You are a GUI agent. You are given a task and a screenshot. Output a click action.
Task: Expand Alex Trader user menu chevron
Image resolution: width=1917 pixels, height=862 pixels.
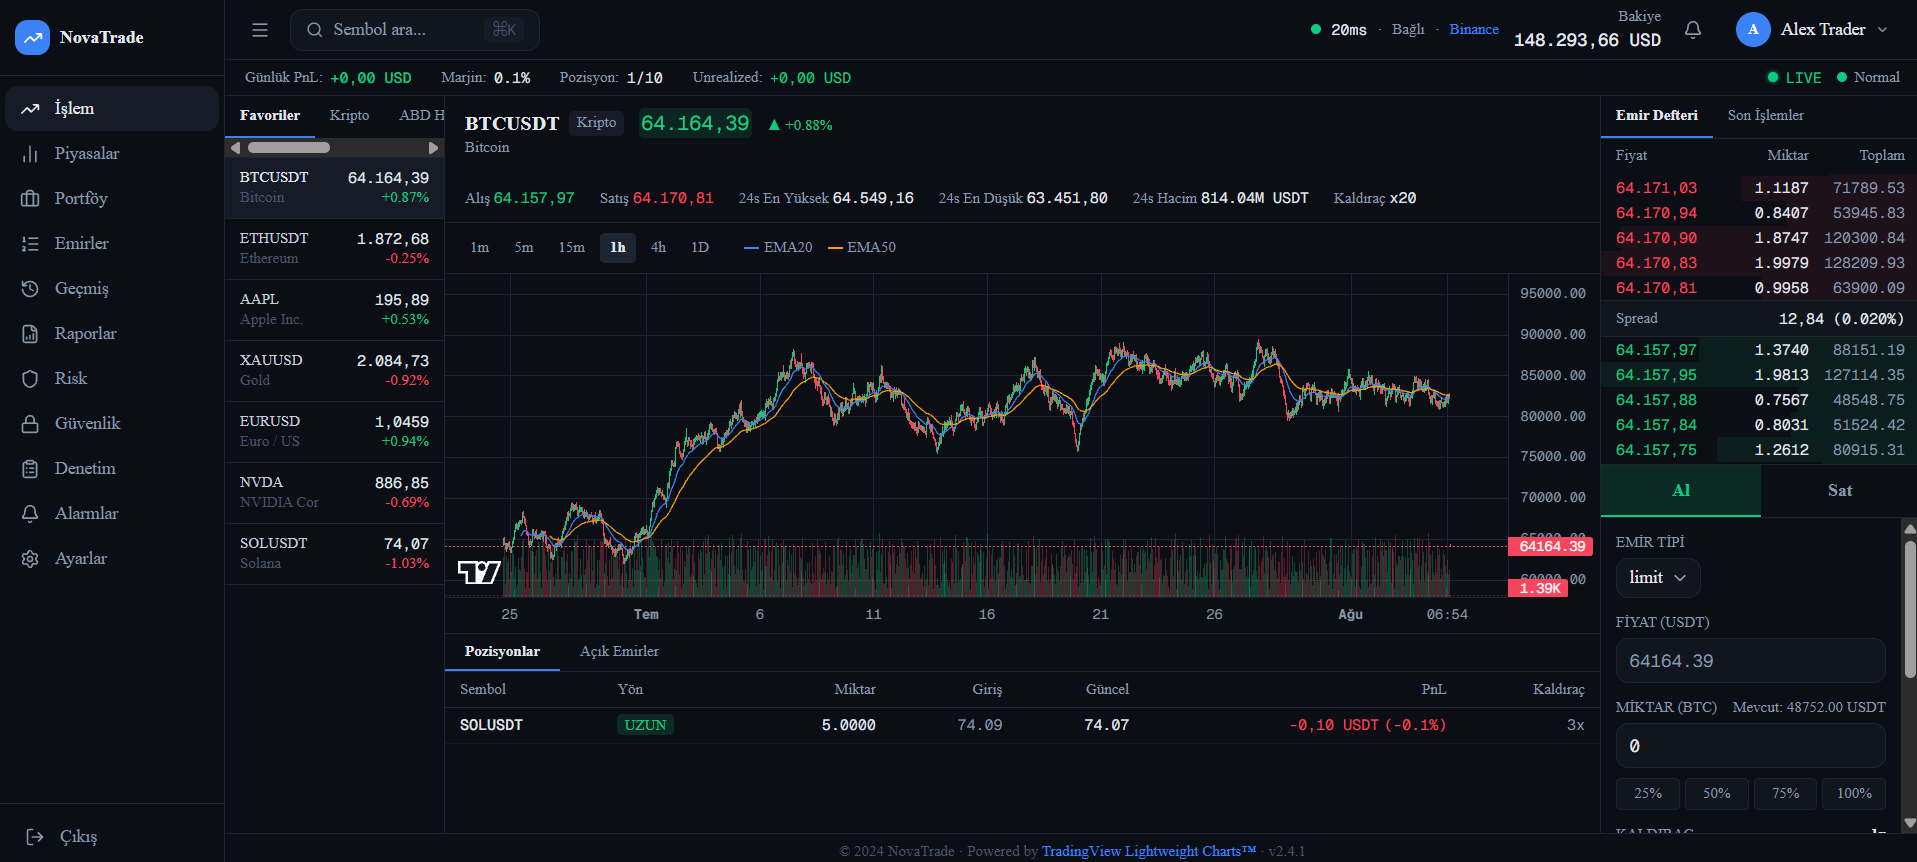pos(1883,30)
